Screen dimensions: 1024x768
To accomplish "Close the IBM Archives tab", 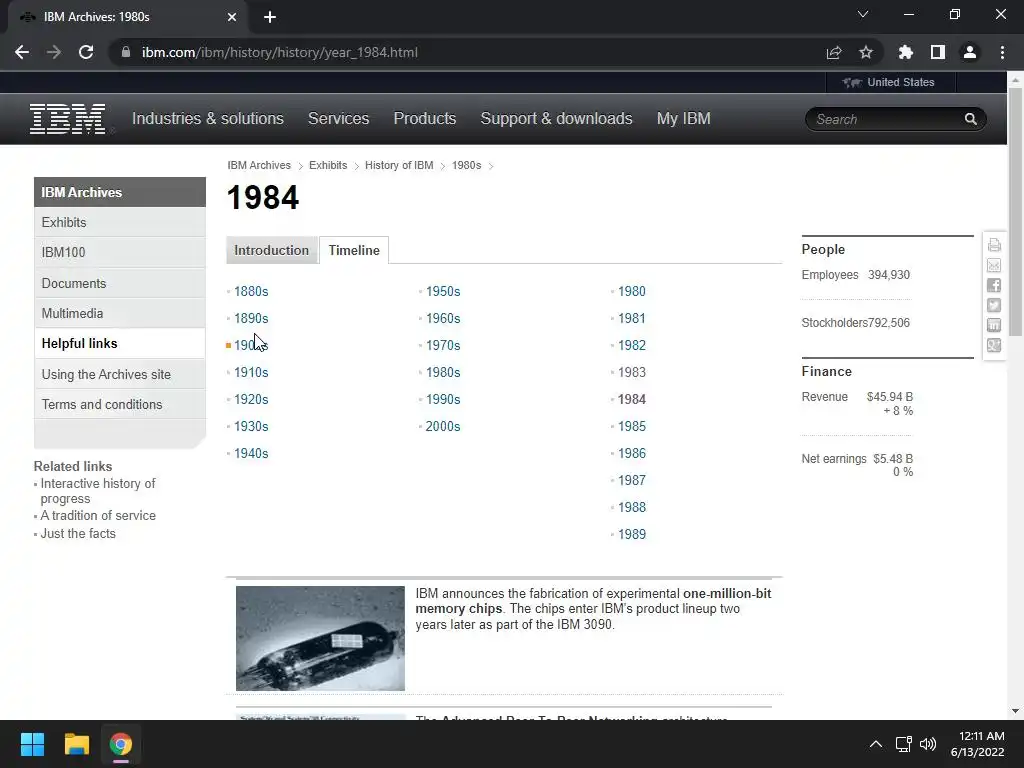I will [232, 17].
